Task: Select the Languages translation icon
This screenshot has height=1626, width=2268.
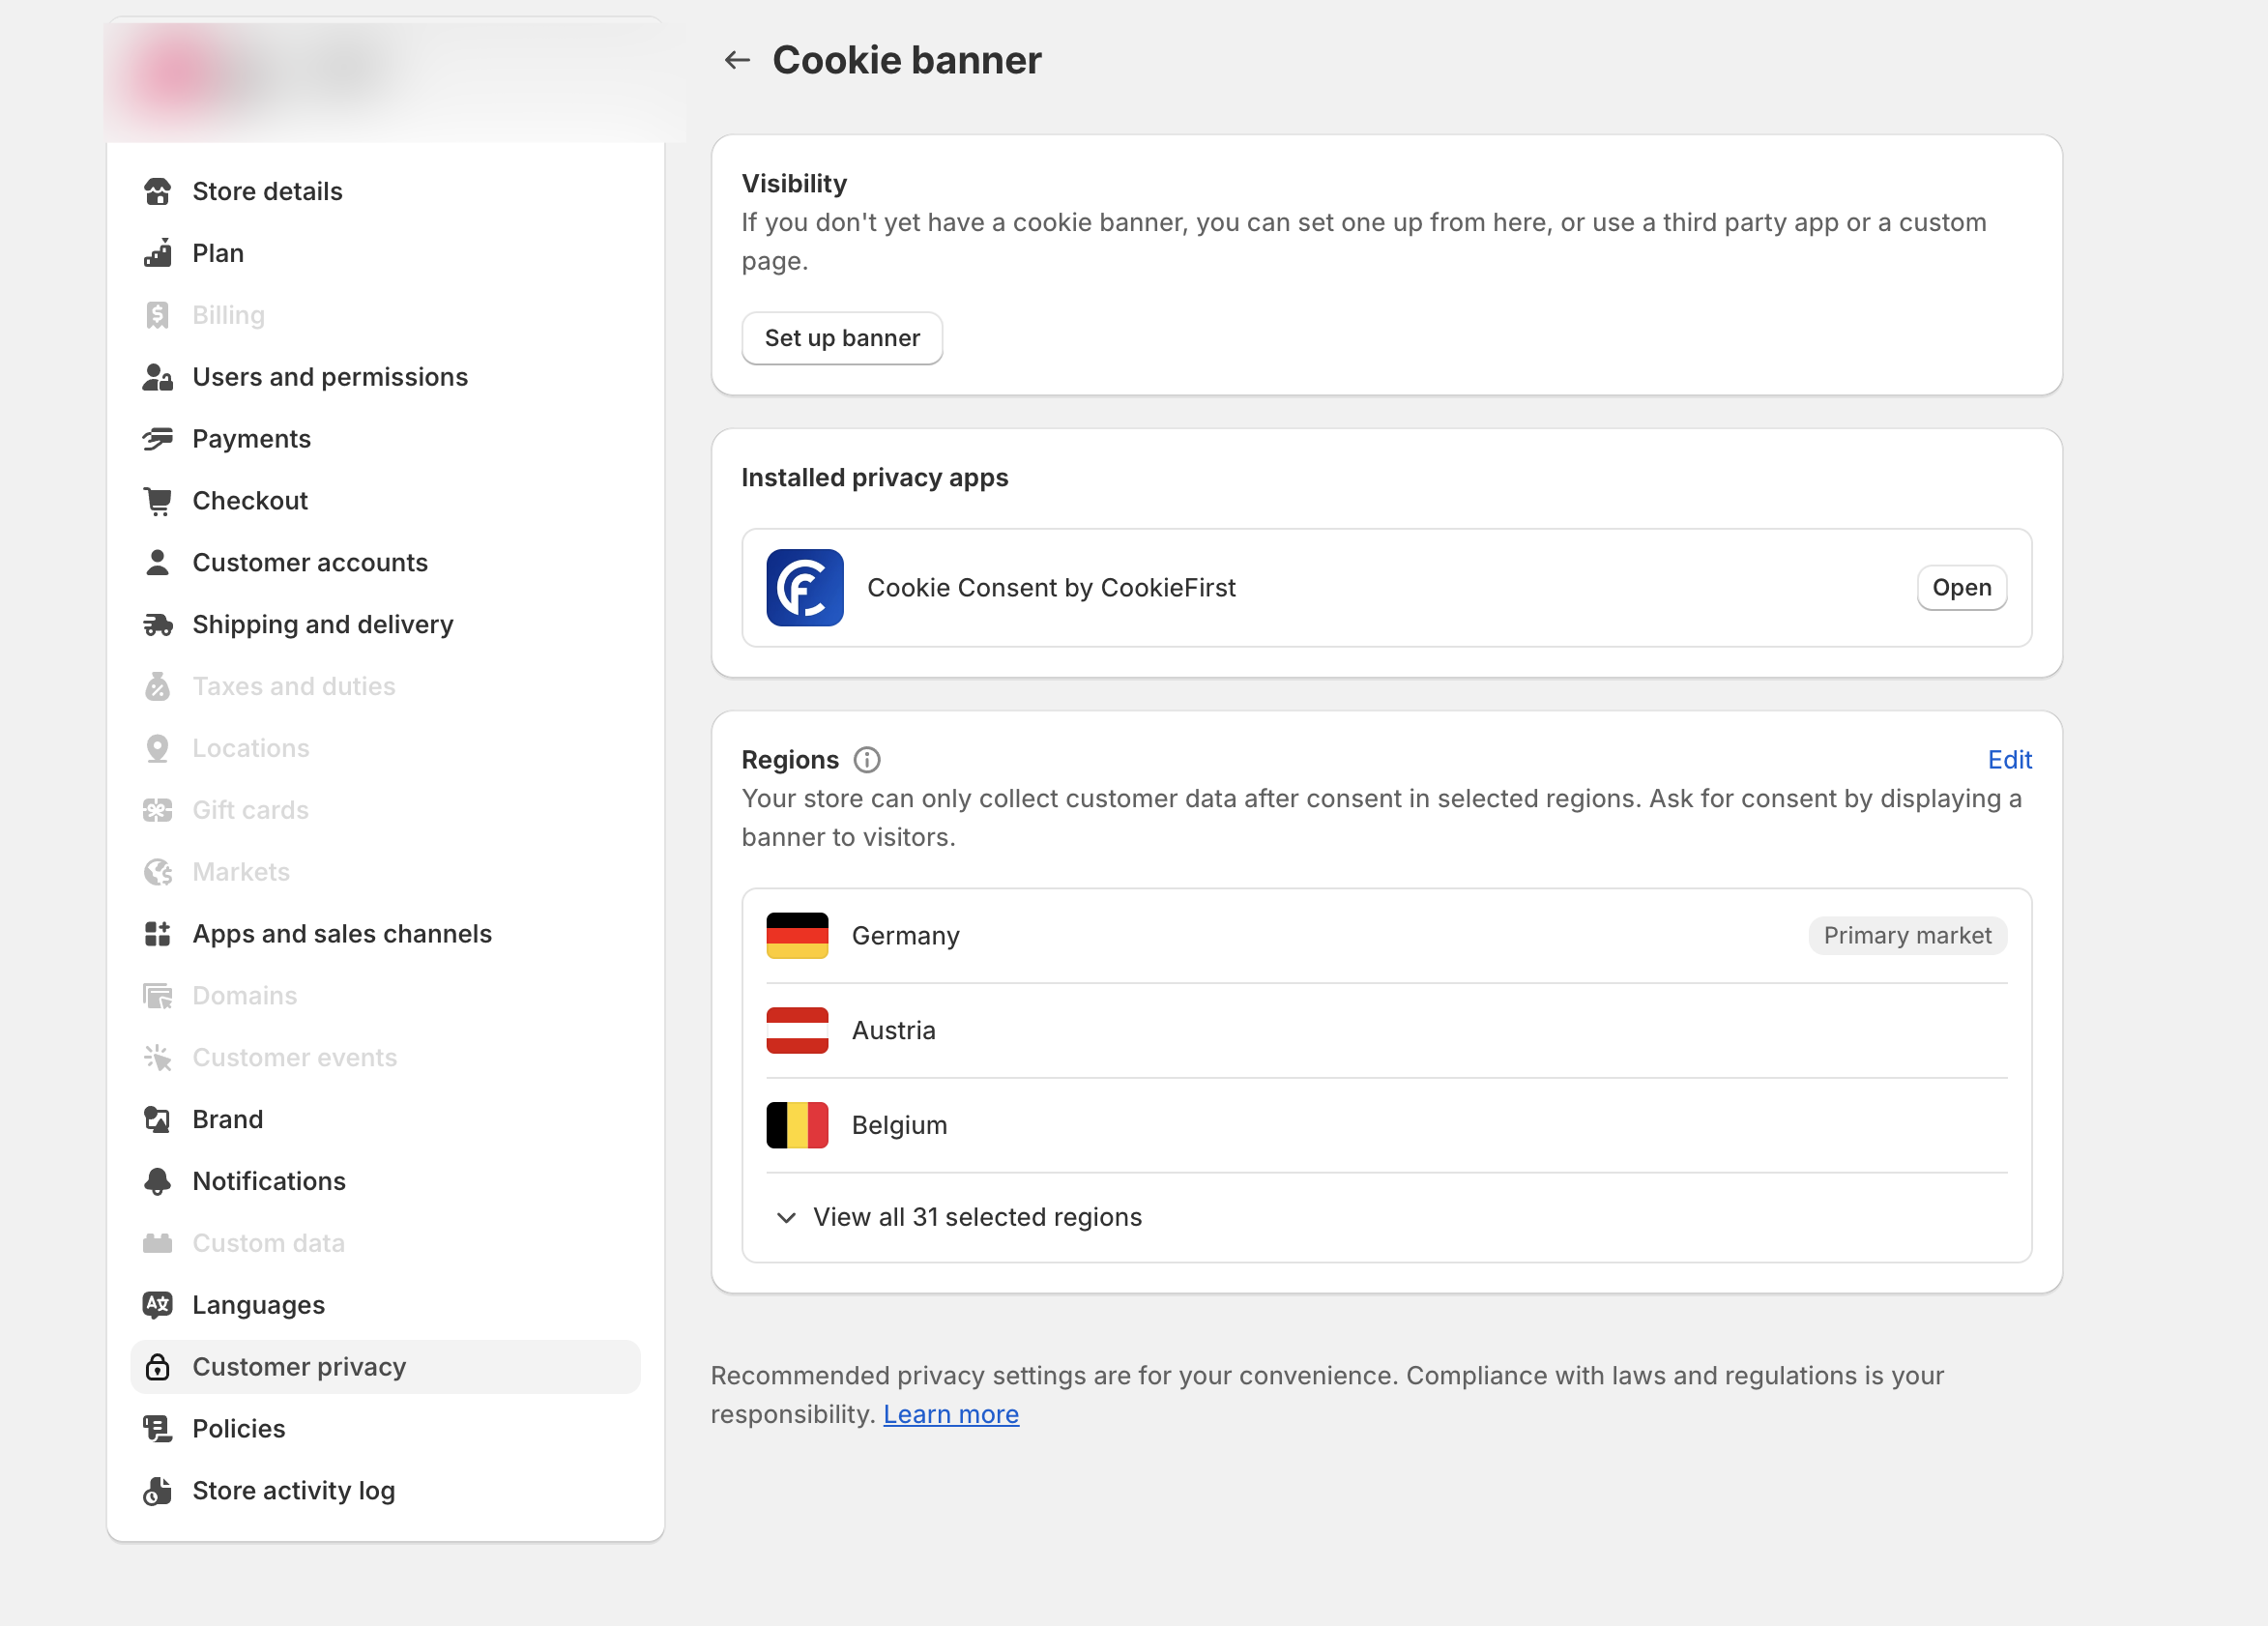Action: pyautogui.click(x=158, y=1304)
